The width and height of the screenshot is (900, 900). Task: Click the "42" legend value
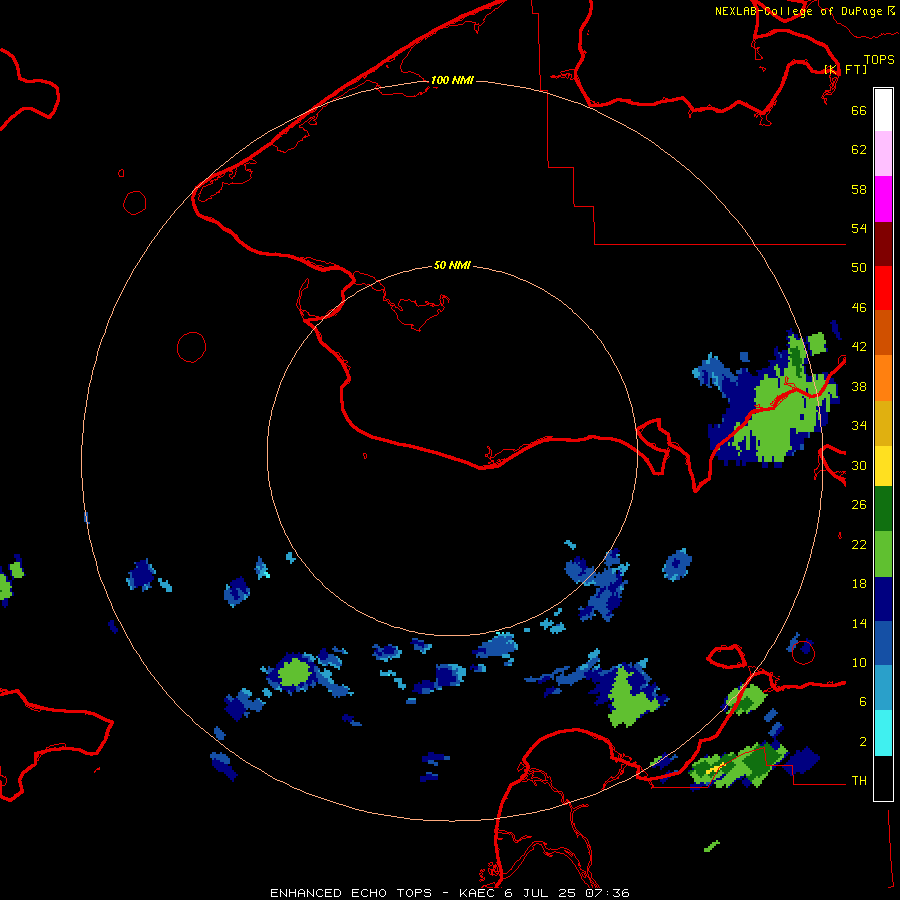pos(859,347)
